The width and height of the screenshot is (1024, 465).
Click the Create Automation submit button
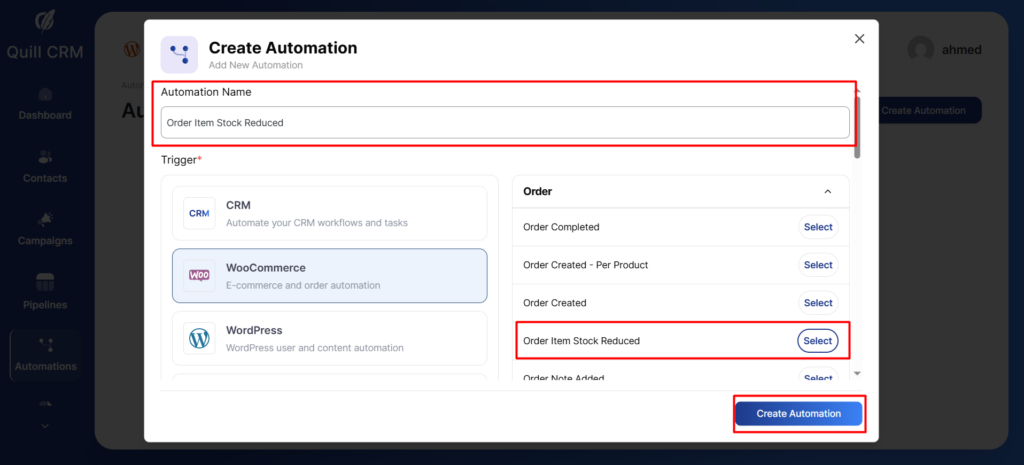[798, 414]
